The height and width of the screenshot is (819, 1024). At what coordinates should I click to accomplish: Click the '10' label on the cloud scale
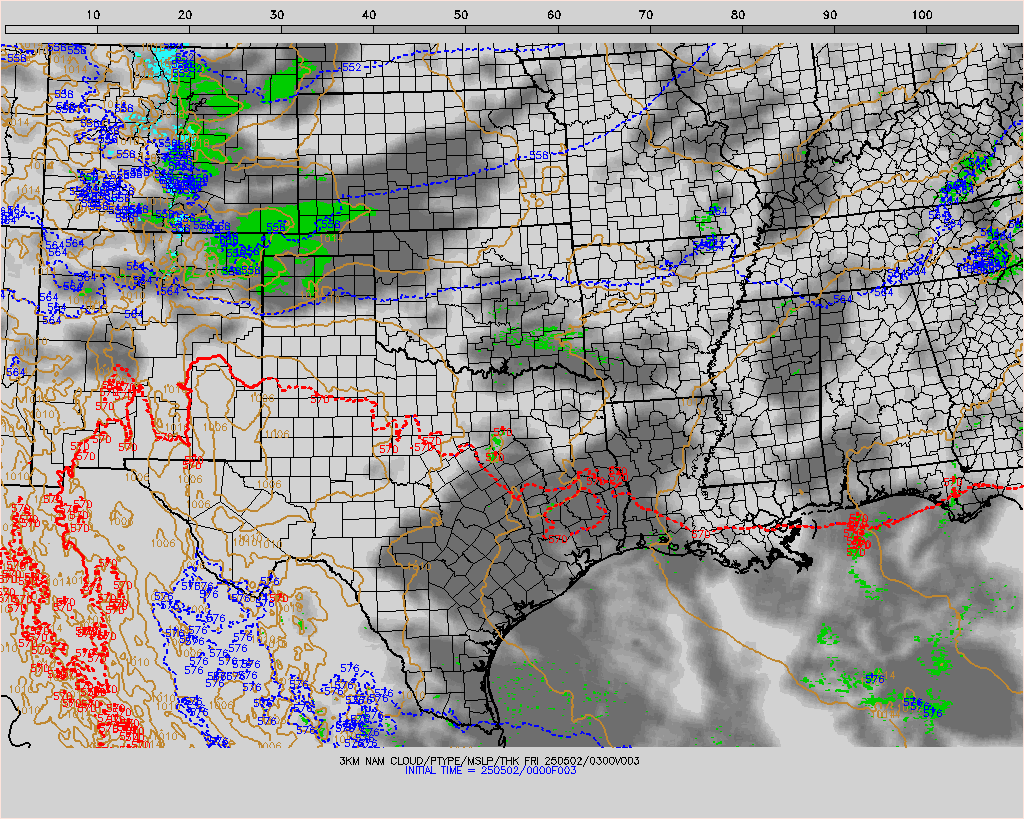click(x=93, y=15)
